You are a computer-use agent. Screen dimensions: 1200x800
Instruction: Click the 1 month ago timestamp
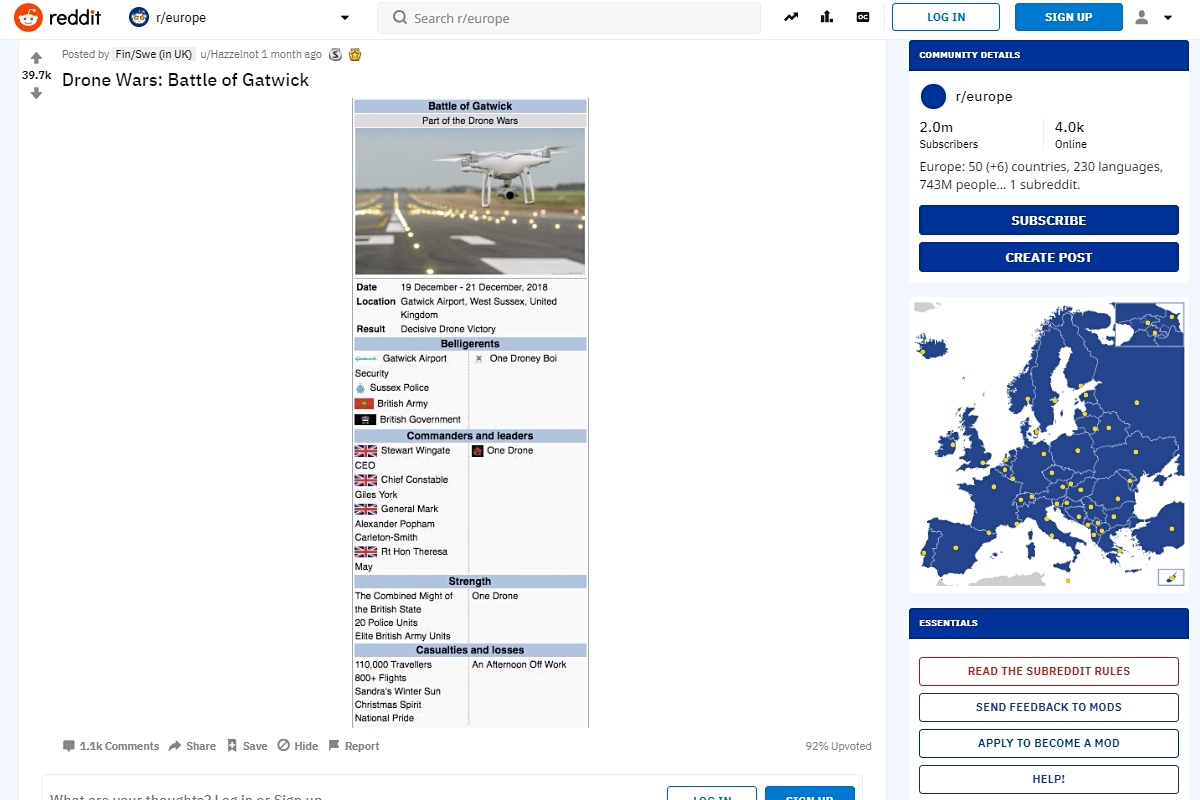(x=292, y=55)
